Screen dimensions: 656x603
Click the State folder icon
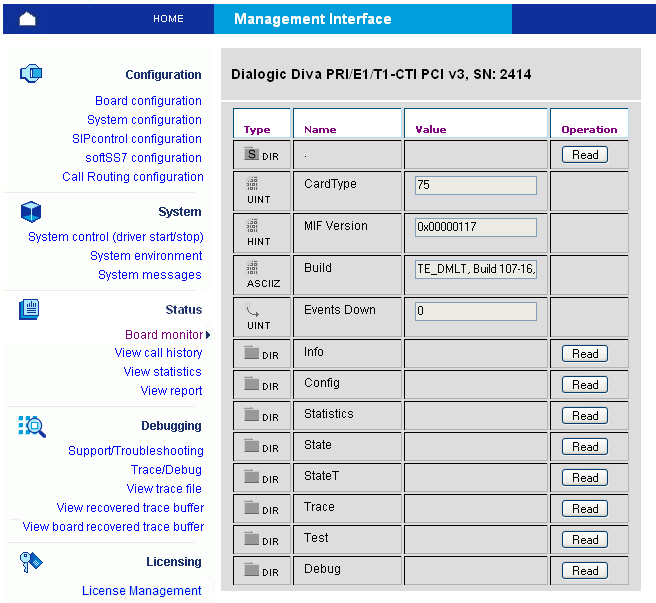tap(251, 446)
